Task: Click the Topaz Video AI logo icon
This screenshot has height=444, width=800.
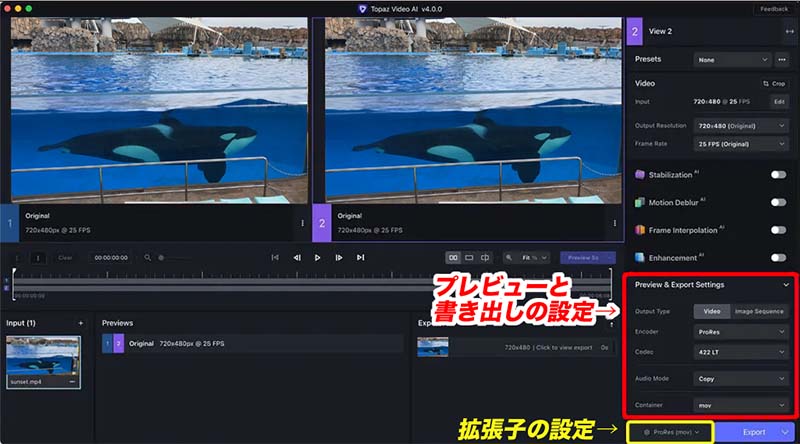Action: point(362,9)
